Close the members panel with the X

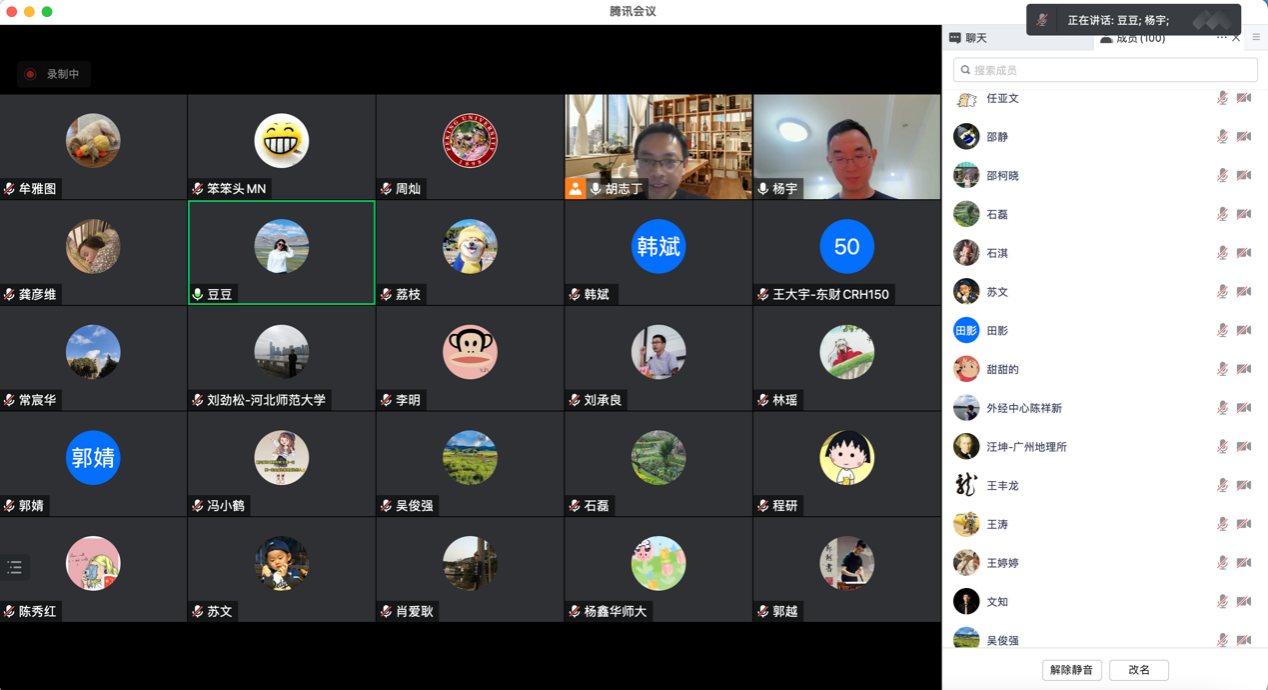click(1237, 38)
